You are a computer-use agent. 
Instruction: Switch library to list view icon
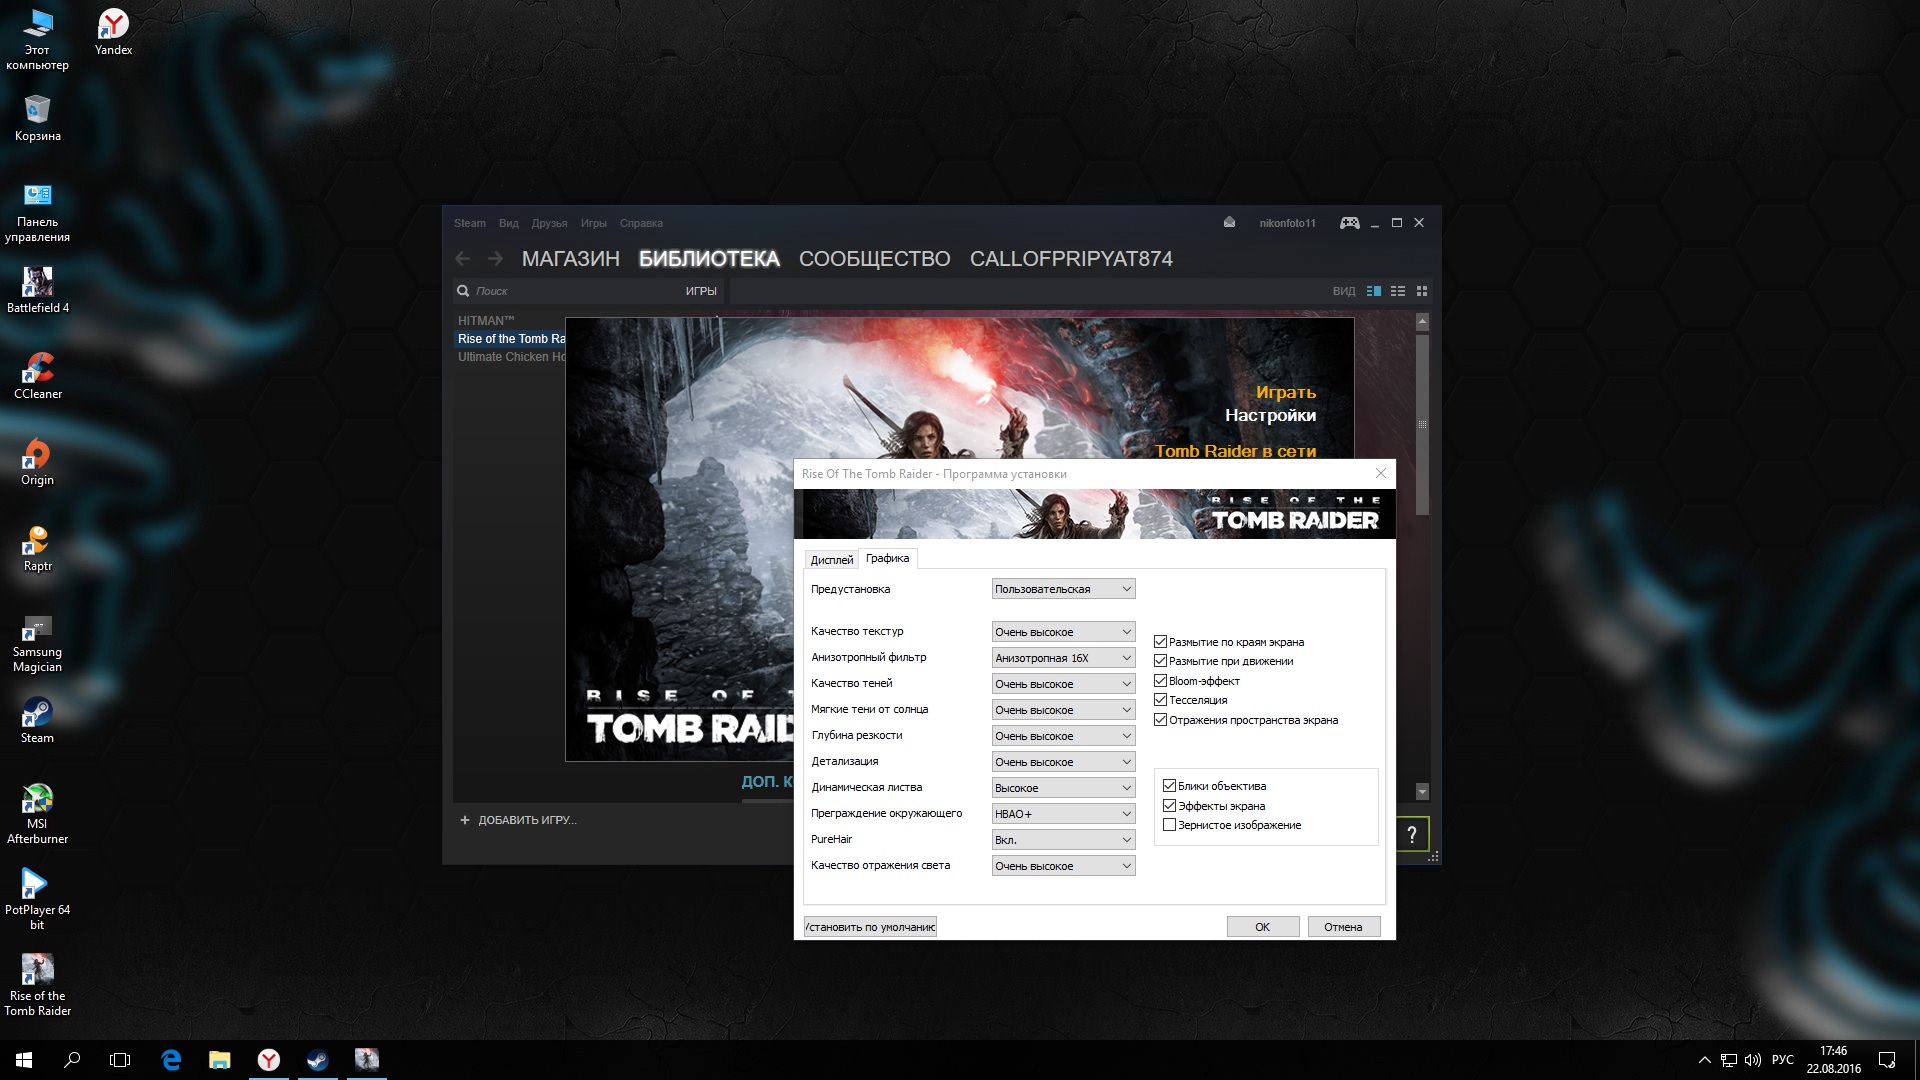point(1398,291)
